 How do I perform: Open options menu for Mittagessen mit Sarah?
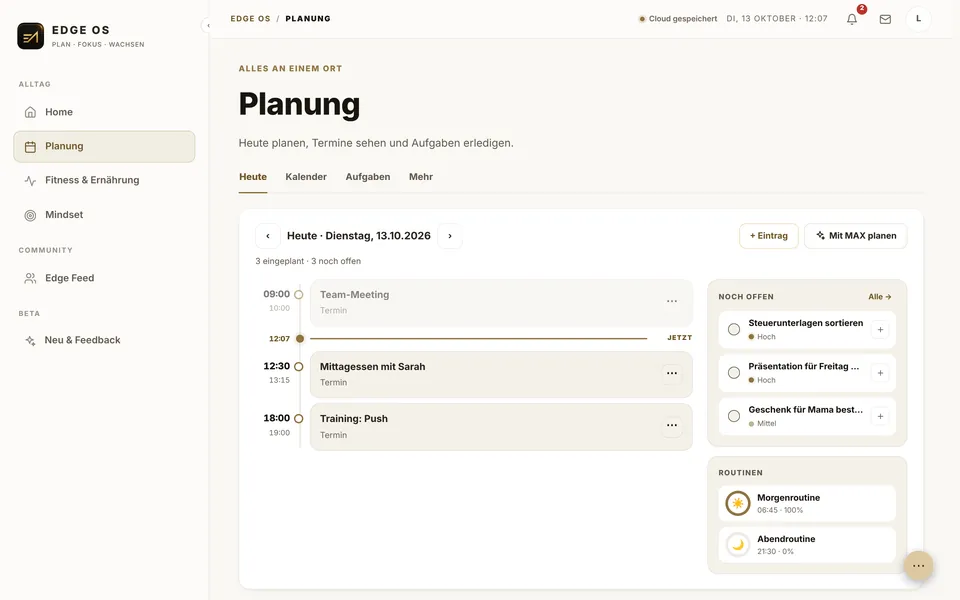tap(672, 373)
